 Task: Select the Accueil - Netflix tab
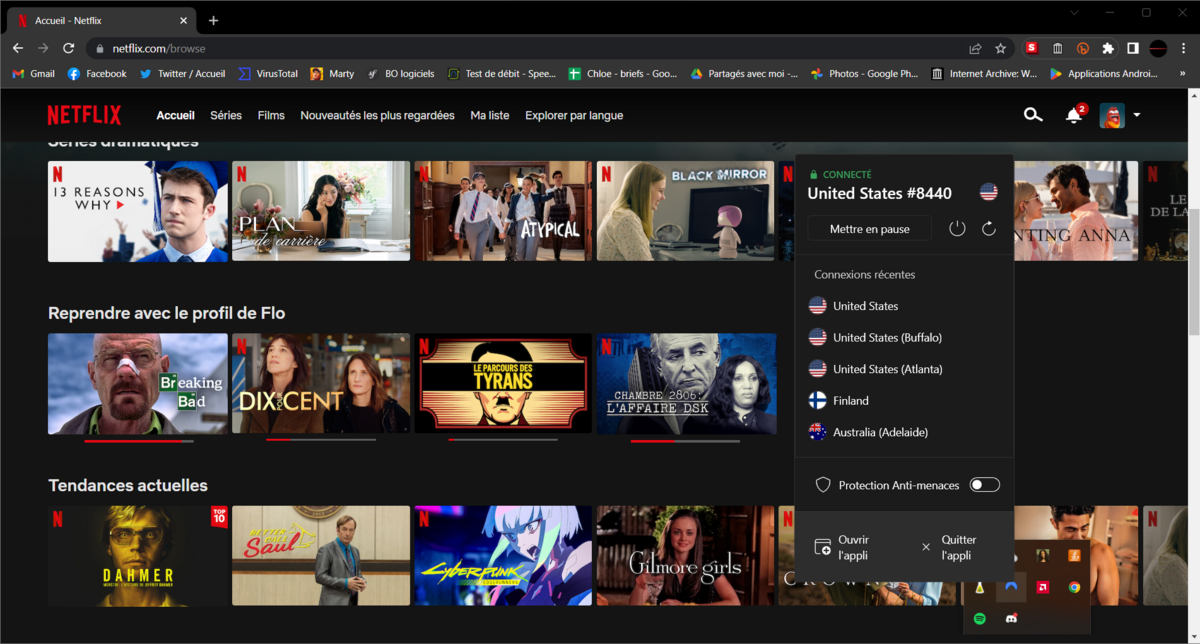click(102, 20)
